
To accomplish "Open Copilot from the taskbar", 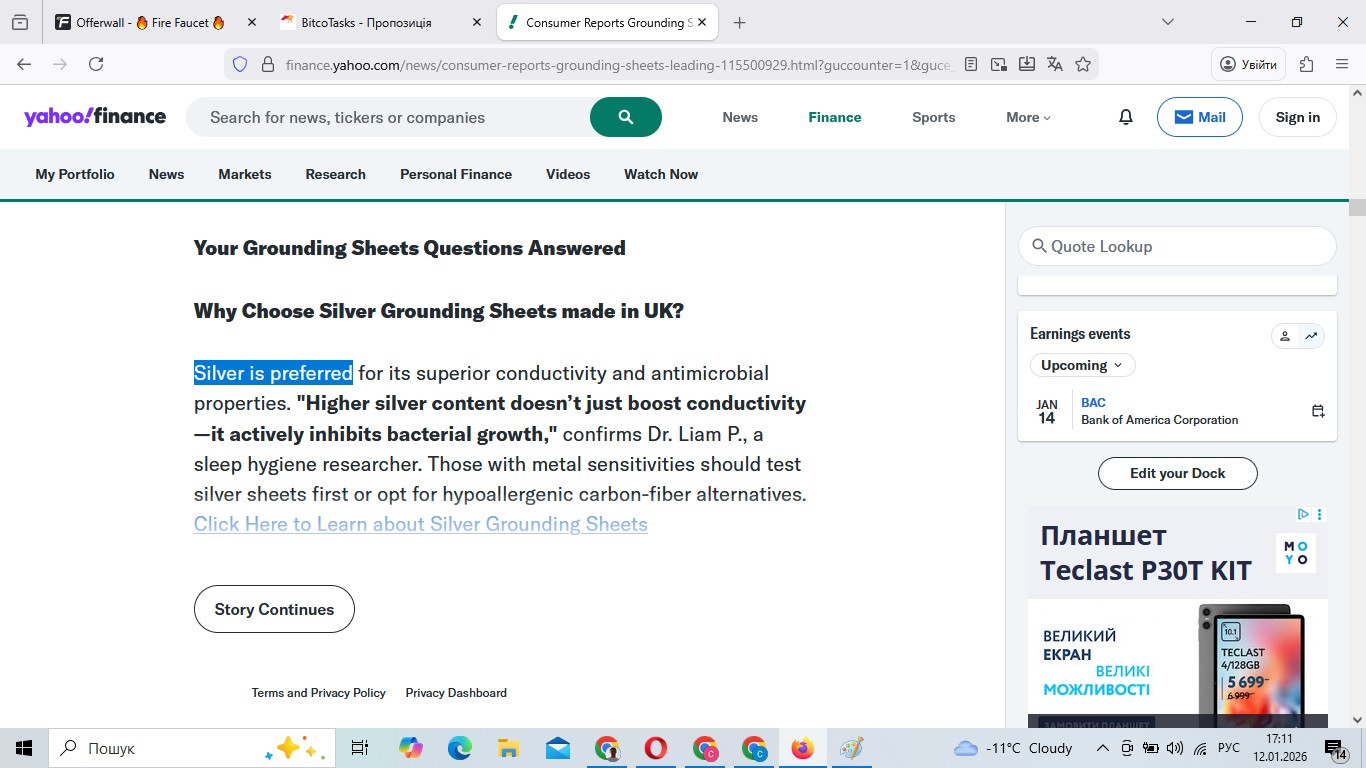I will coord(410,748).
